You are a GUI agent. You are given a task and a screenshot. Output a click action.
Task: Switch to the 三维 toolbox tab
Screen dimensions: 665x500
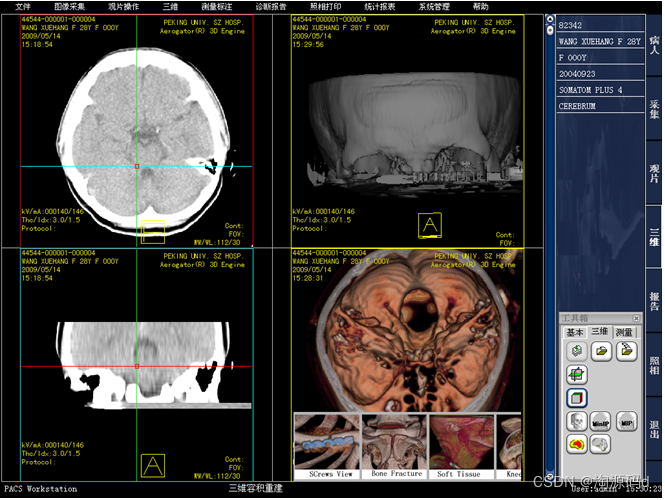point(600,332)
